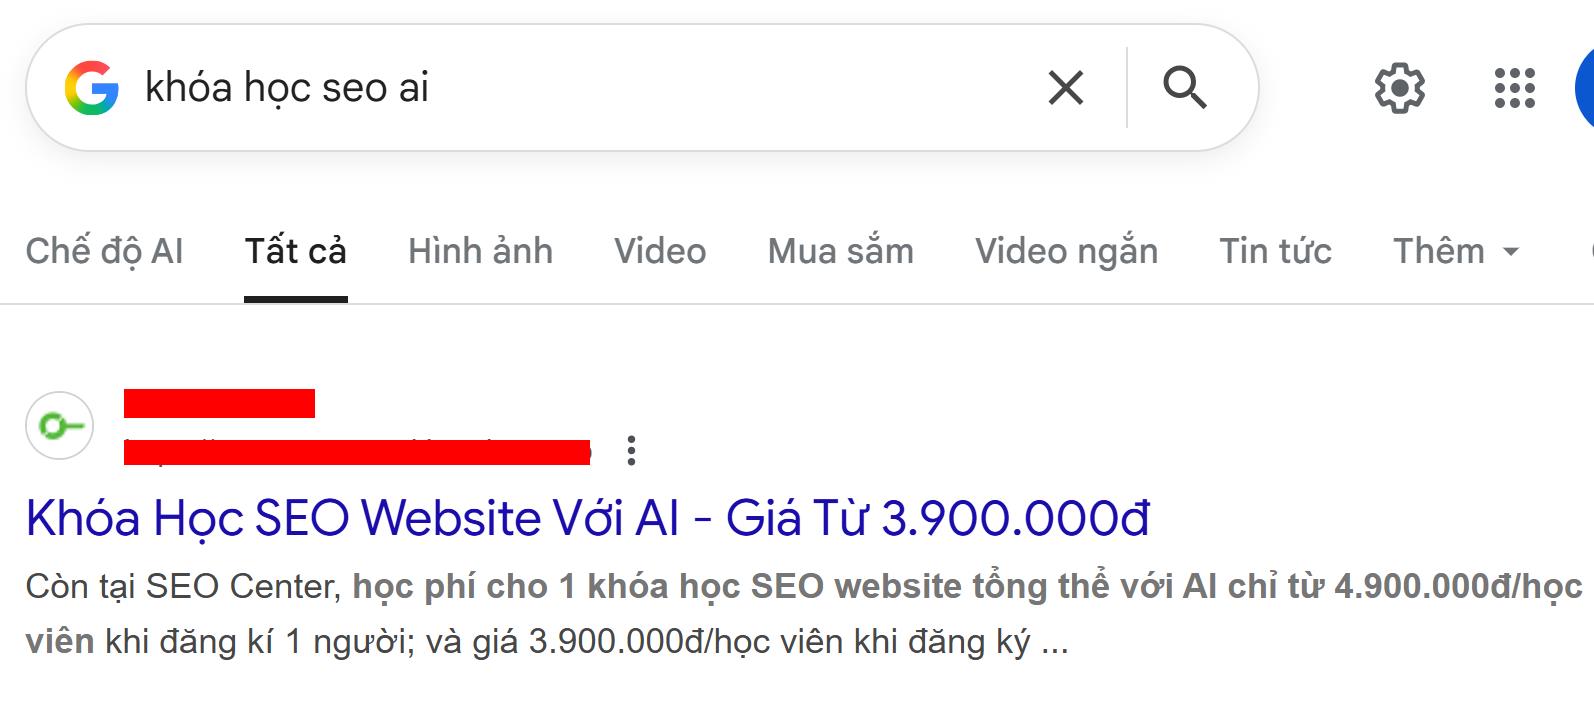Switch to the Tin tức tab

click(x=1276, y=251)
